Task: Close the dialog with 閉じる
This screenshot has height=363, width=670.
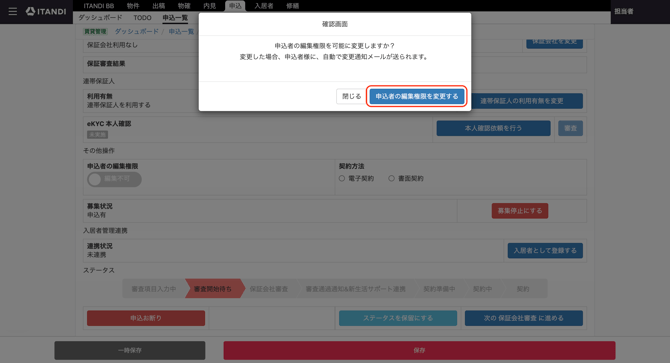Action: coord(352,97)
